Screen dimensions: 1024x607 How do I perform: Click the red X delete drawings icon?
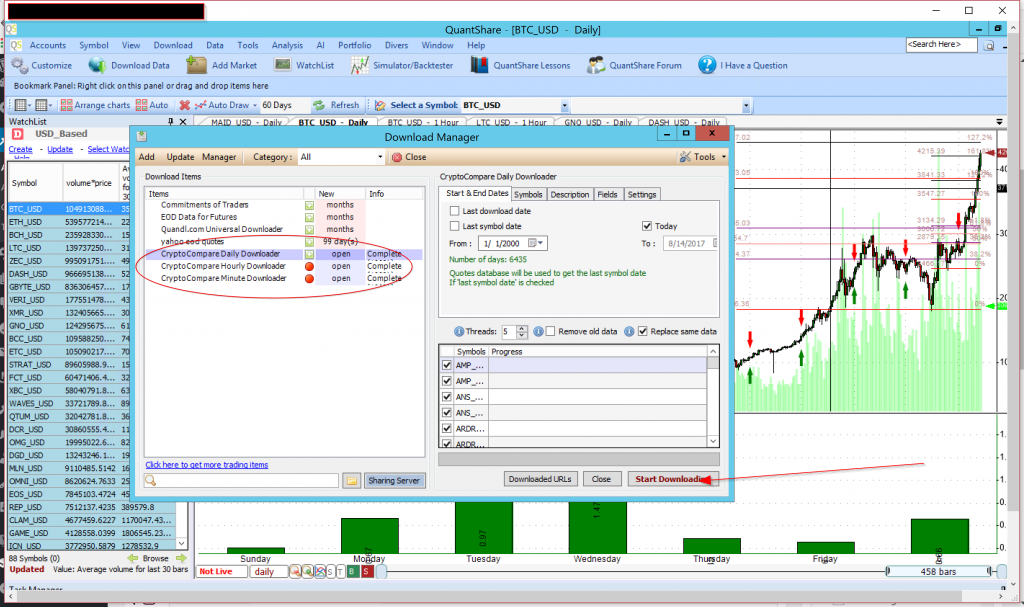(x=185, y=105)
